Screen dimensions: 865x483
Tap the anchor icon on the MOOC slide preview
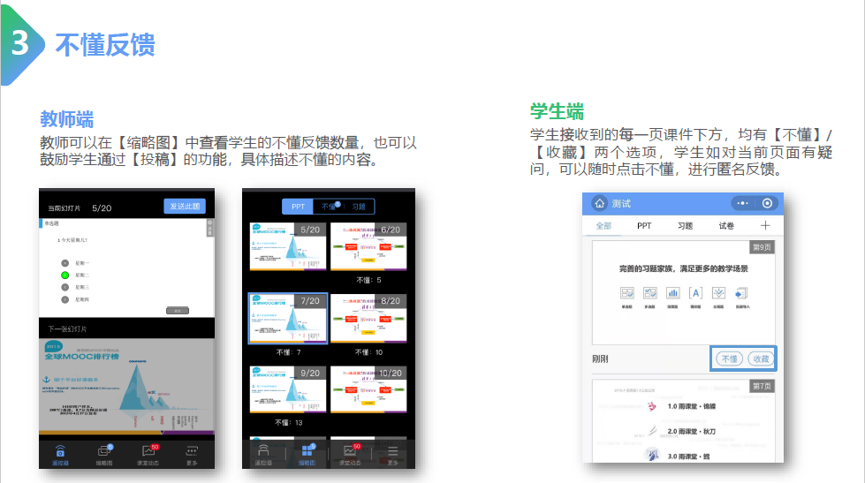(x=47, y=379)
